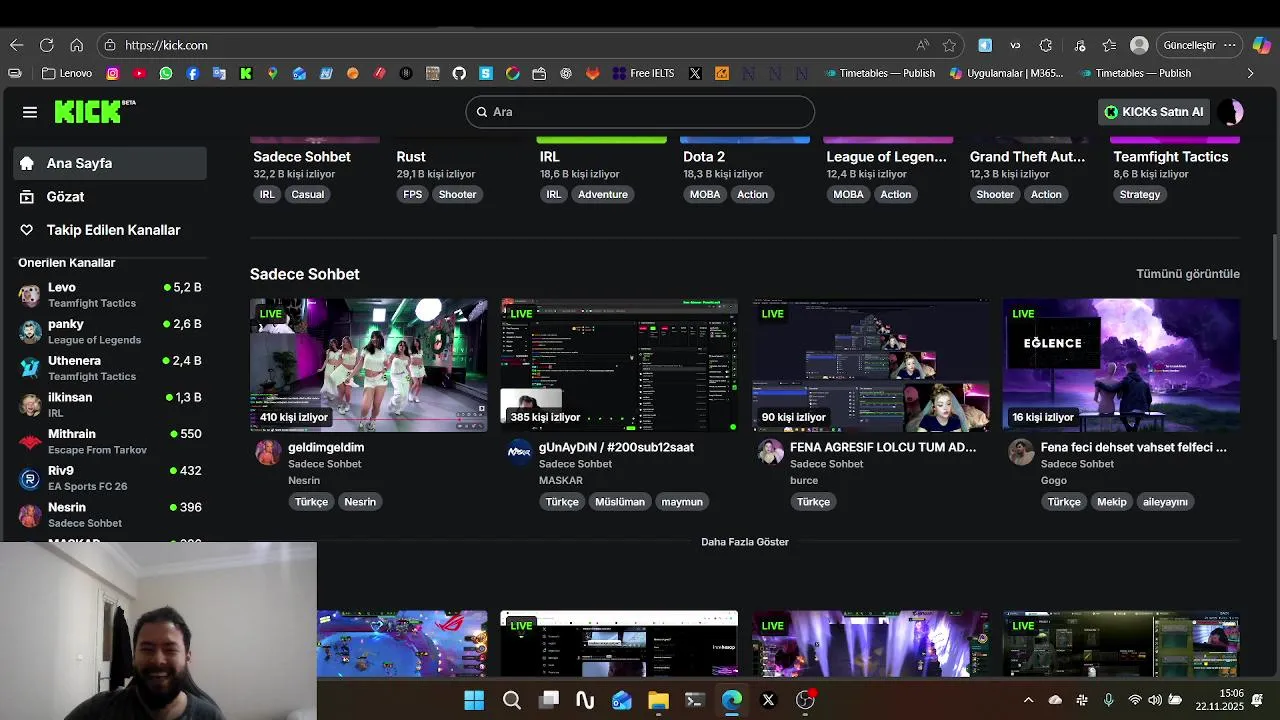Screen dimensions: 1280x720
Task: Open File Explorer from the taskbar
Action: click(x=658, y=700)
